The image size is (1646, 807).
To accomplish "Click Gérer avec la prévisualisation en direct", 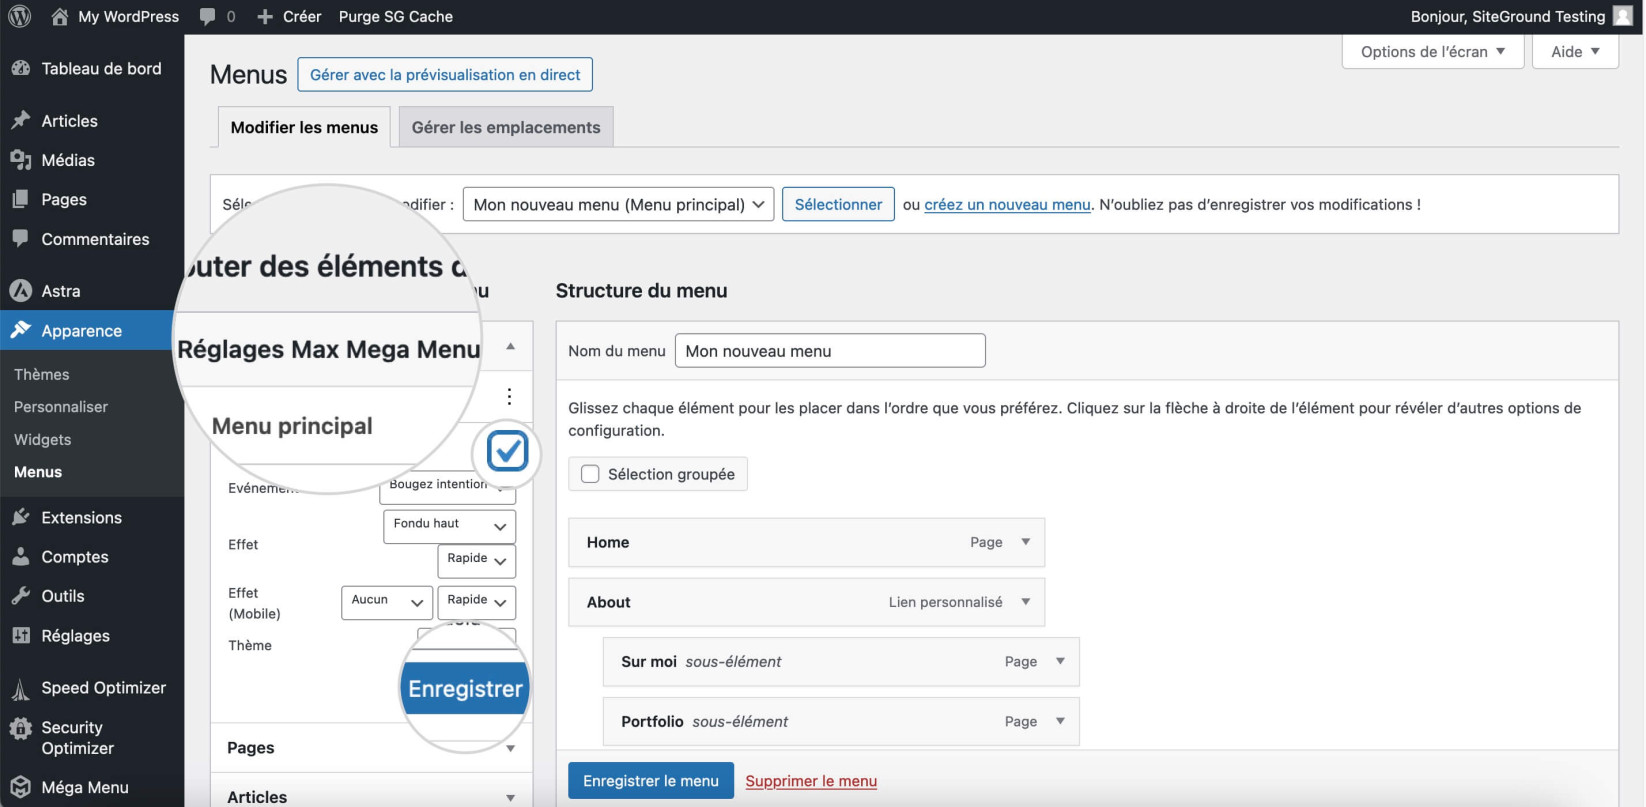I will pyautogui.click(x=445, y=74).
